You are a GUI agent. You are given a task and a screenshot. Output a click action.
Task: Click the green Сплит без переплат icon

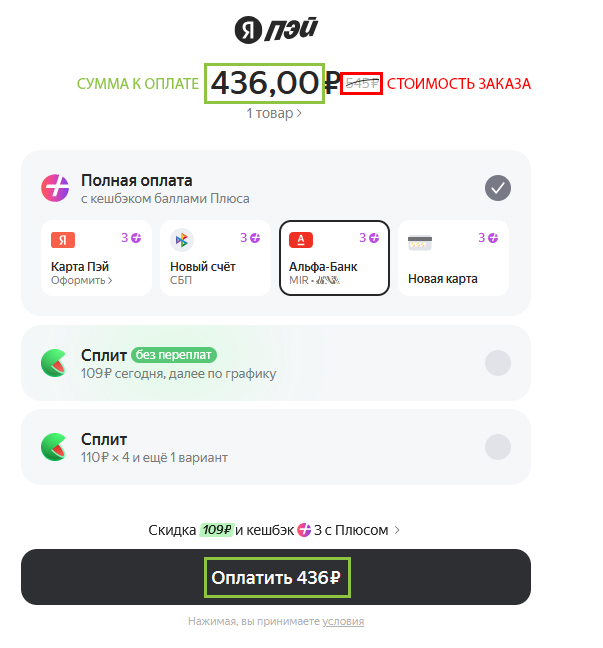point(55,363)
